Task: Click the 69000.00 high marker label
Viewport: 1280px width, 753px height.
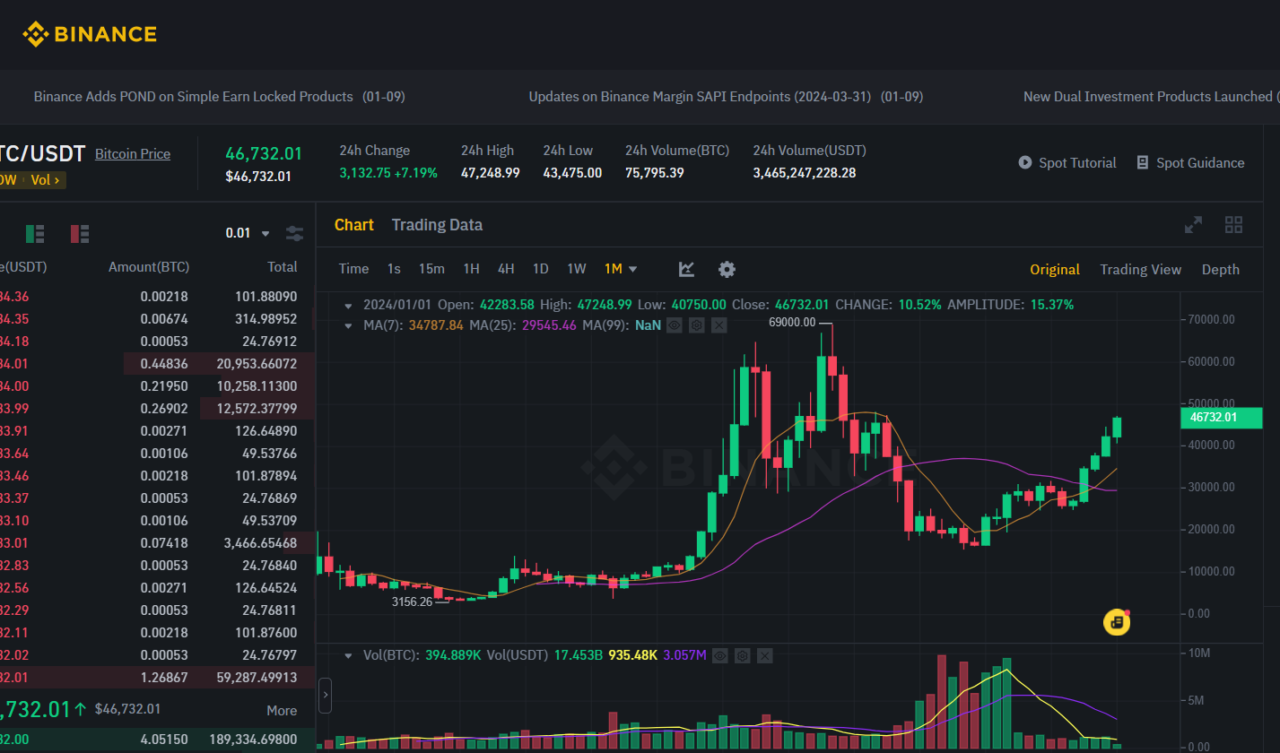Action: point(792,322)
